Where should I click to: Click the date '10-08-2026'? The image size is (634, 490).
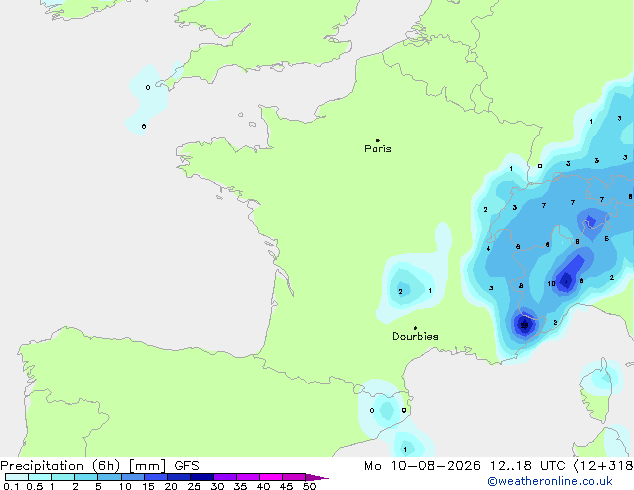435,466
